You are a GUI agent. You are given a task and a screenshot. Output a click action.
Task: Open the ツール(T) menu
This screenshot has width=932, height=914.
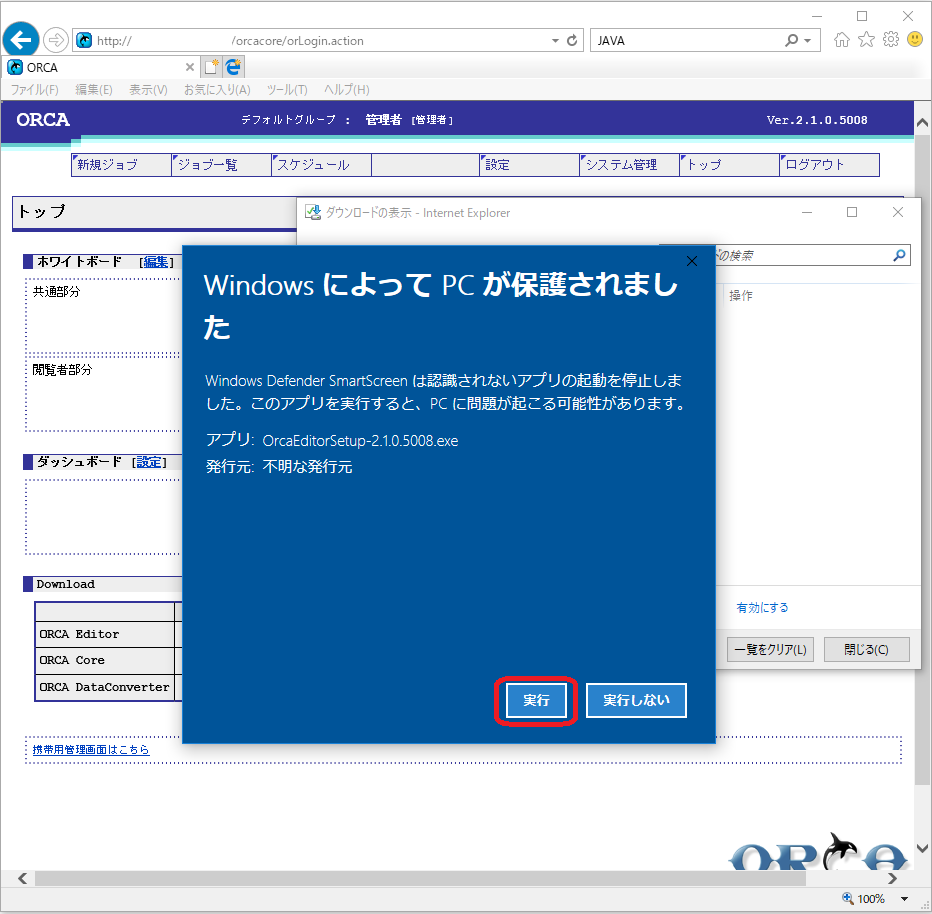[287, 90]
